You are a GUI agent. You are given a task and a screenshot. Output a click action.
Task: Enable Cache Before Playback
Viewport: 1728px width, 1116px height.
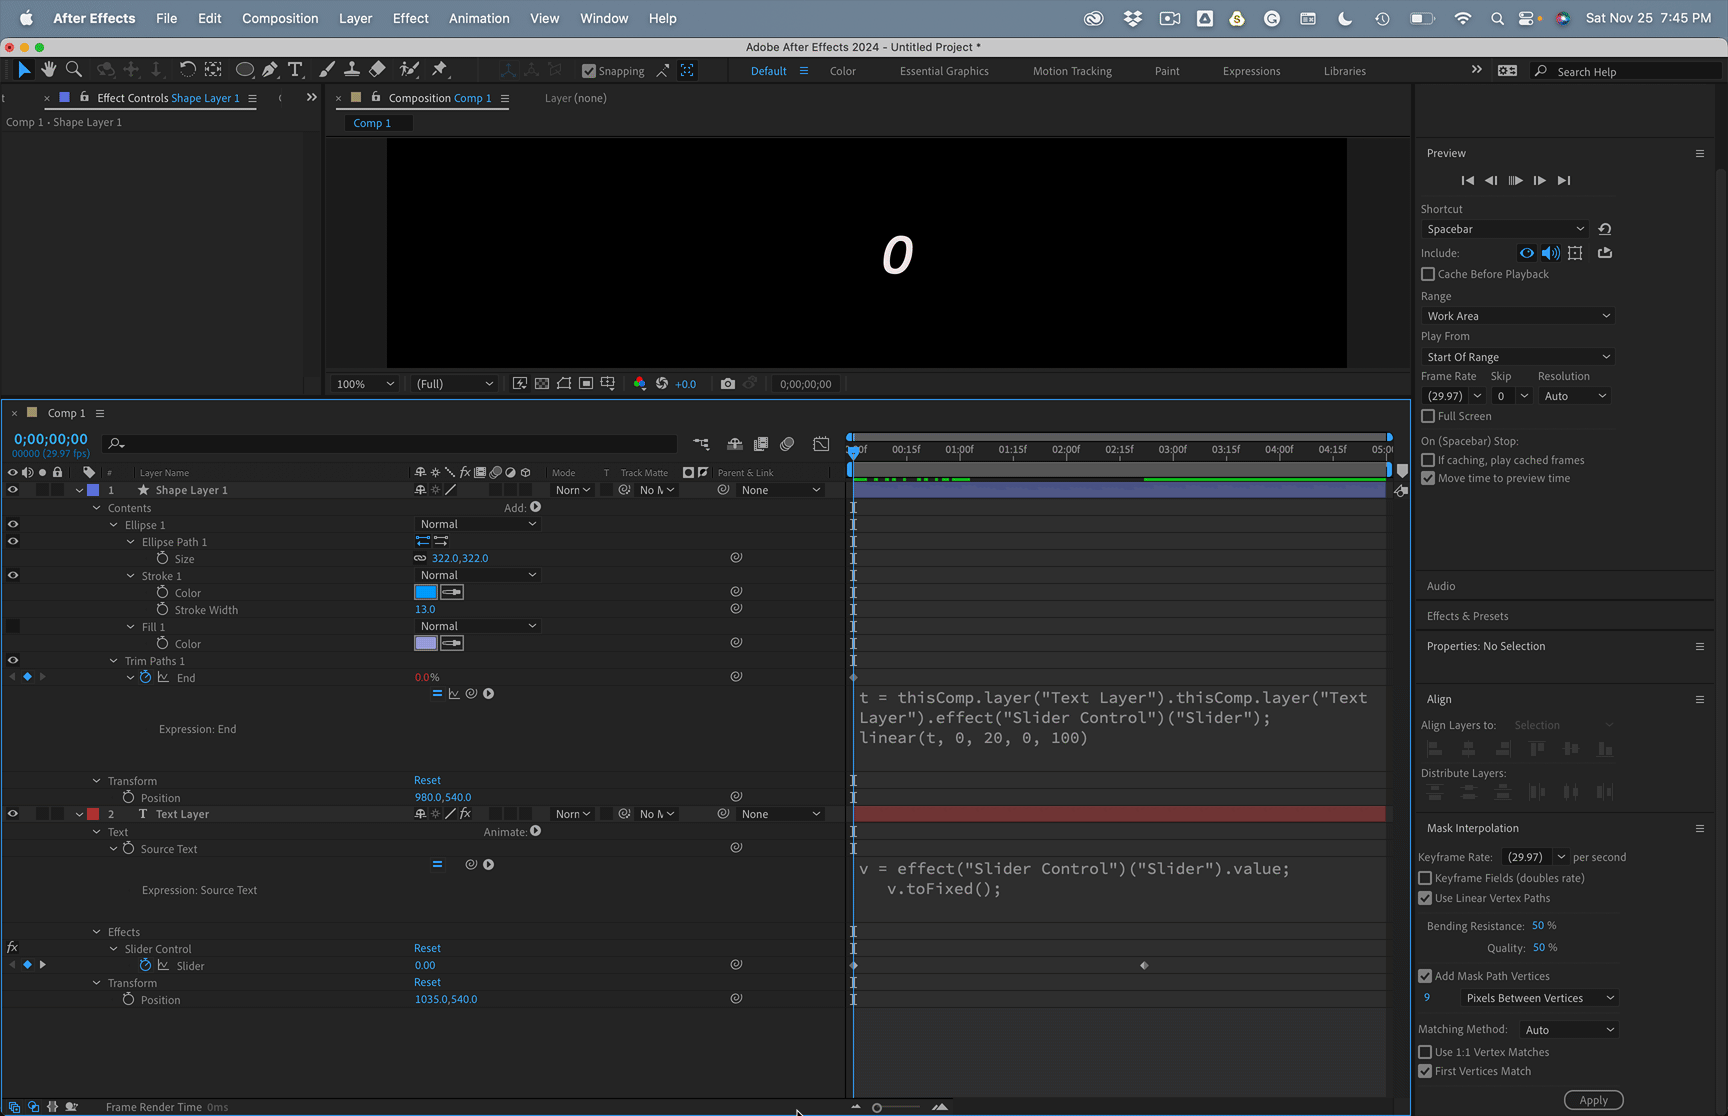tap(1428, 274)
